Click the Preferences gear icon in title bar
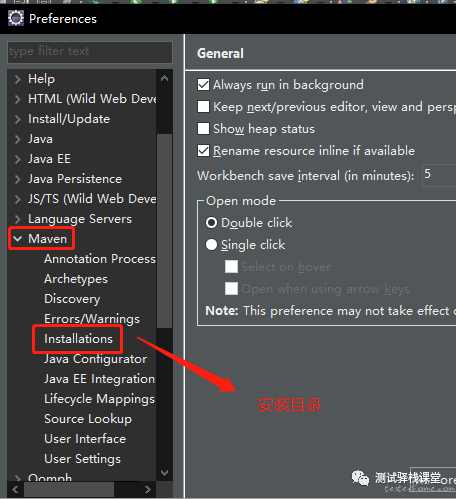The width and height of the screenshot is (456, 499). 16,18
